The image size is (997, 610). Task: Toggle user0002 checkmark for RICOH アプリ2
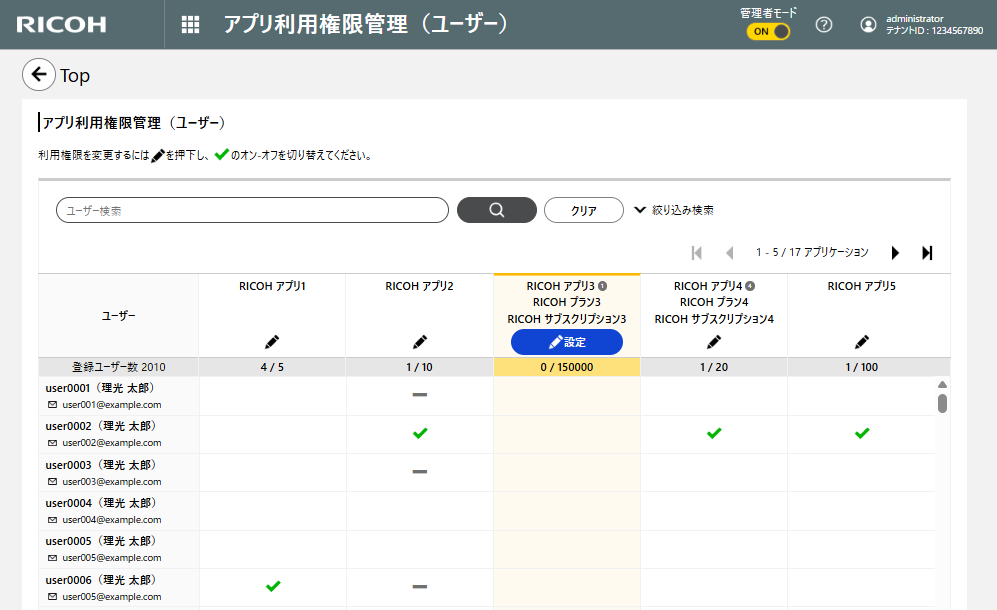pos(420,433)
